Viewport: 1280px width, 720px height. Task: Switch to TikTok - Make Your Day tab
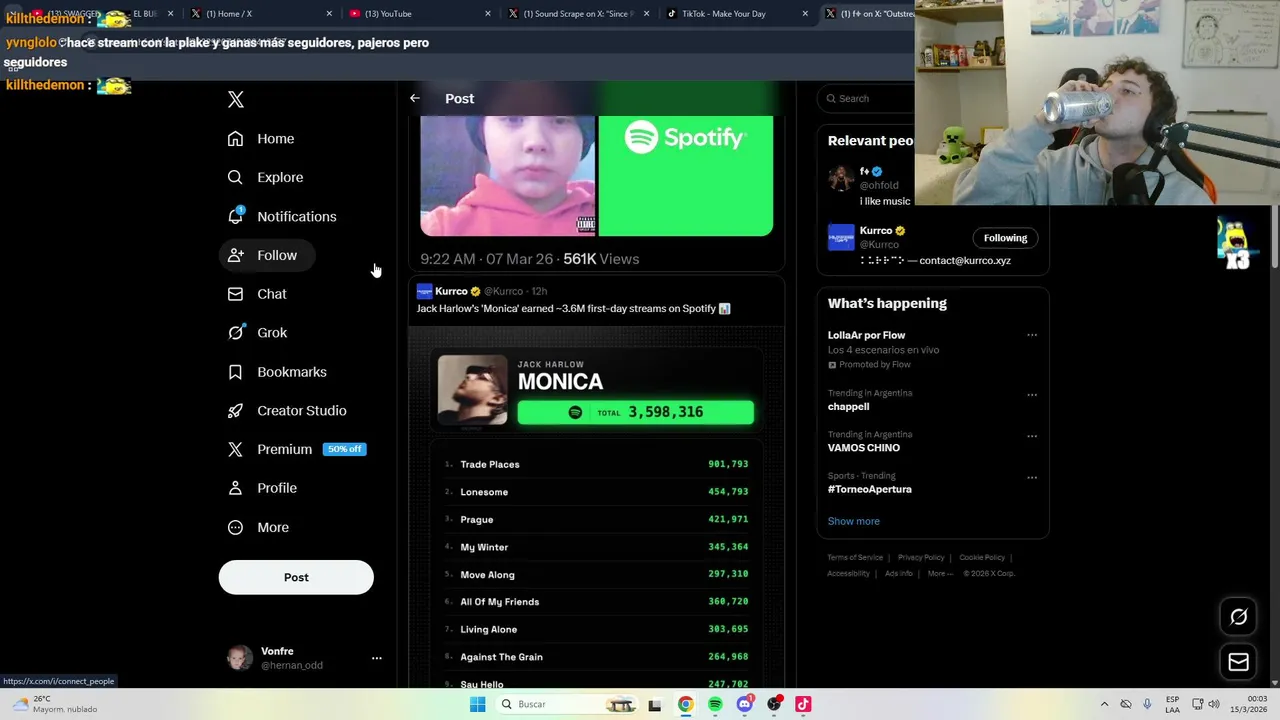[738, 14]
